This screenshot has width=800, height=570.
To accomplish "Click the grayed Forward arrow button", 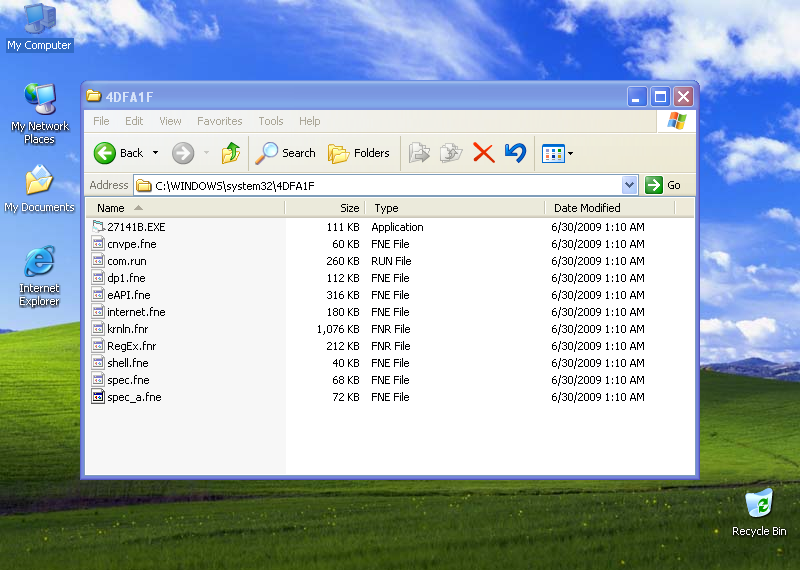I will pos(183,153).
